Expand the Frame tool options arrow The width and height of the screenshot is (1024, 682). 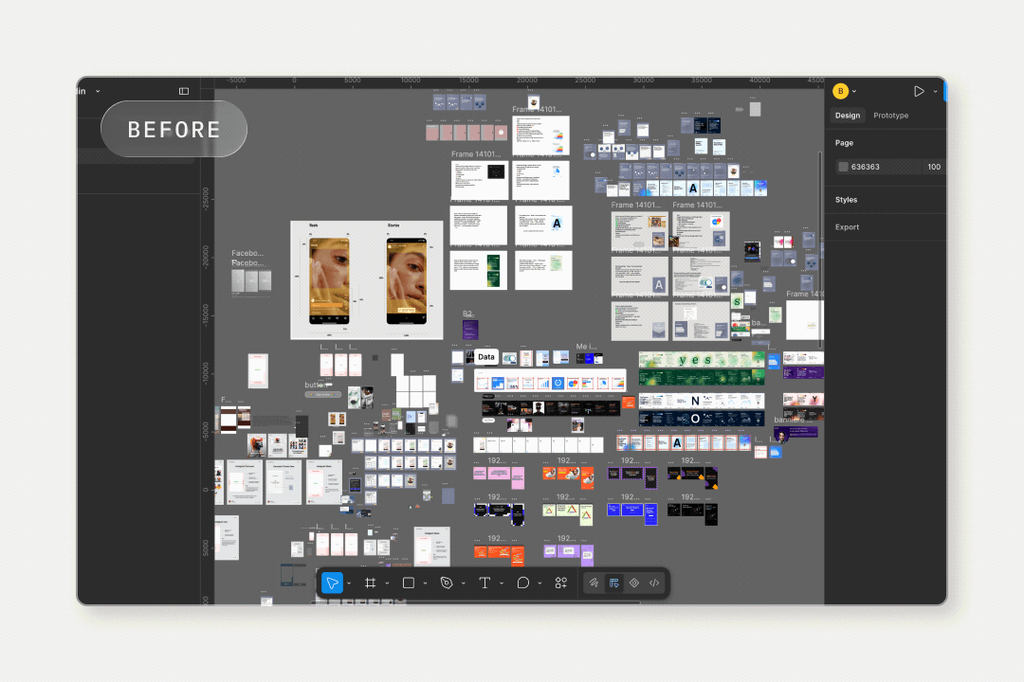point(387,583)
